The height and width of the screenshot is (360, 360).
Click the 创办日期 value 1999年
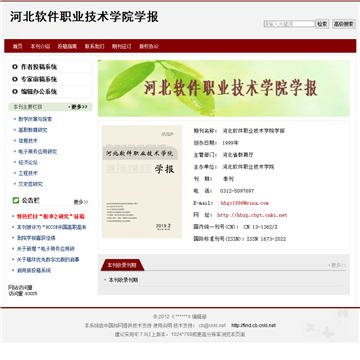(231, 143)
